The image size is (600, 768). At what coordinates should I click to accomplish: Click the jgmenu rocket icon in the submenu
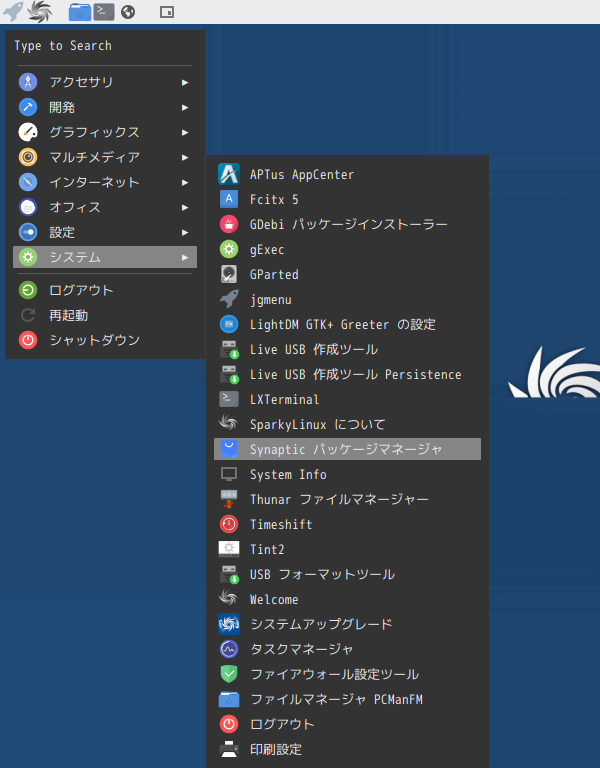pos(229,299)
